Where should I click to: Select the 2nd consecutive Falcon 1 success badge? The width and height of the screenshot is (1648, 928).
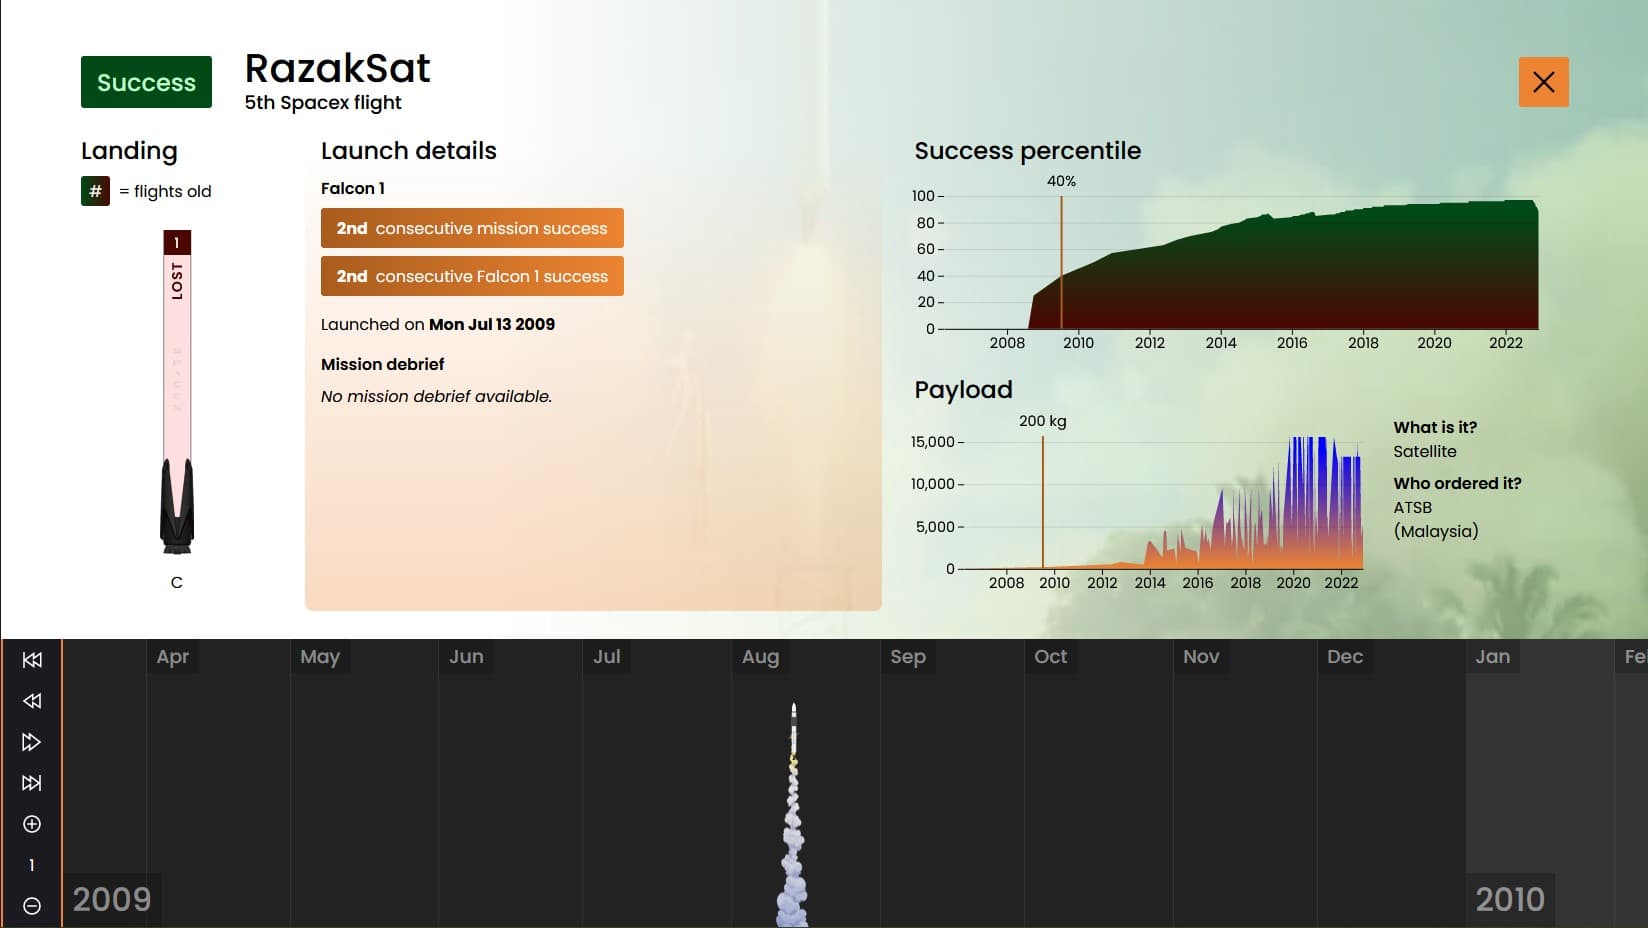tap(472, 276)
